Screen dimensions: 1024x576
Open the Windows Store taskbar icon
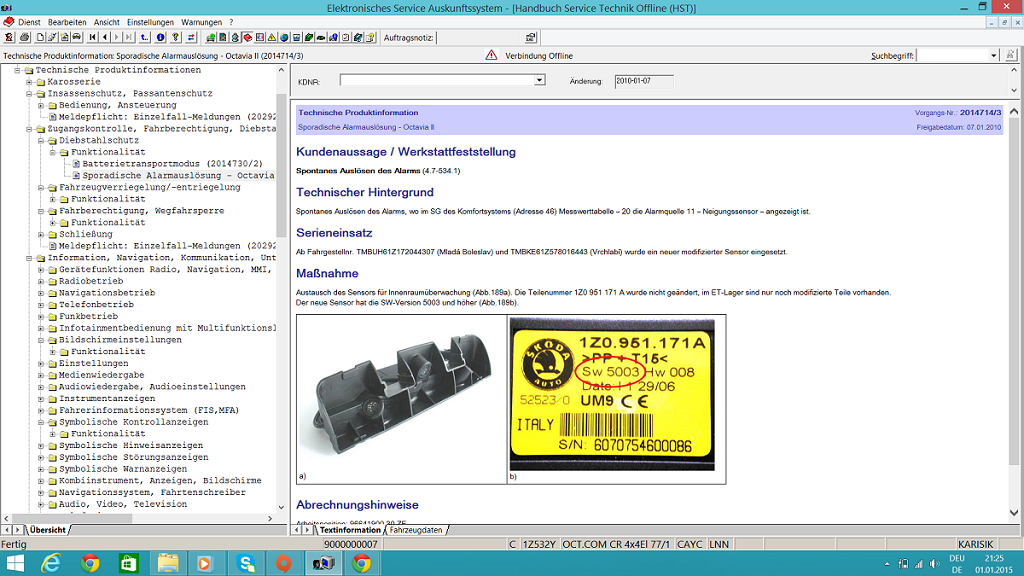[129, 563]
